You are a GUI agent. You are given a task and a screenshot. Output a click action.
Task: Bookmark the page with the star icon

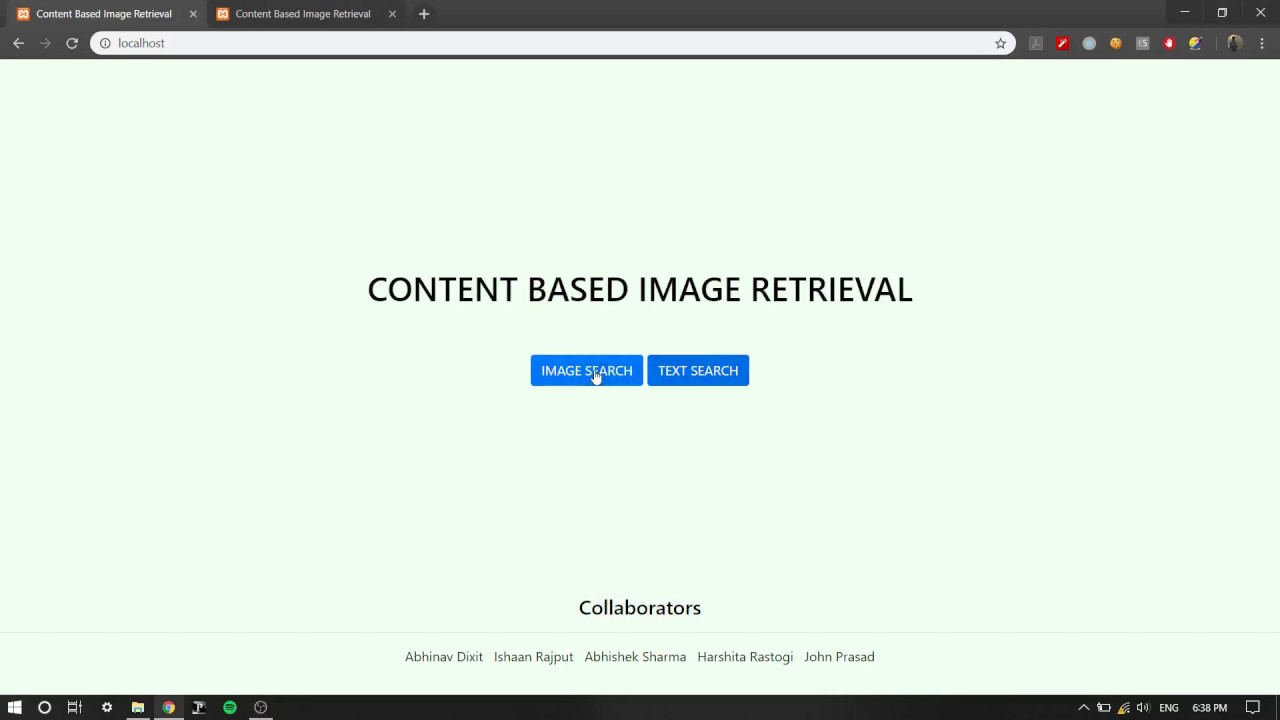(1000, 43)
